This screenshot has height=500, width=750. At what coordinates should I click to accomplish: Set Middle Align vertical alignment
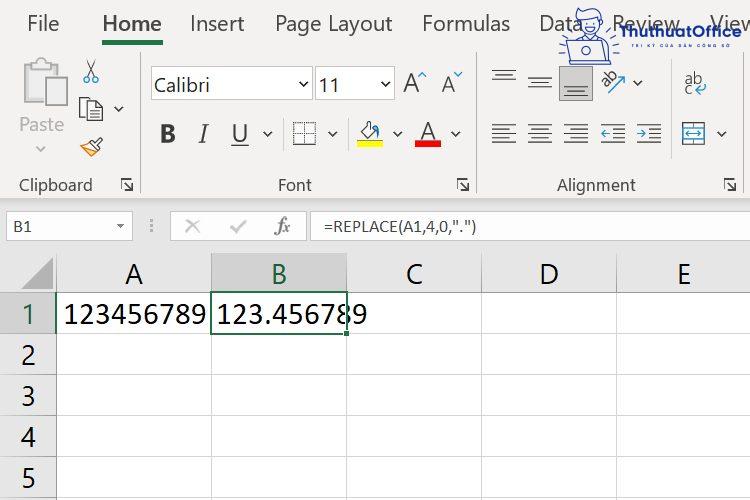tap(540, 83)
